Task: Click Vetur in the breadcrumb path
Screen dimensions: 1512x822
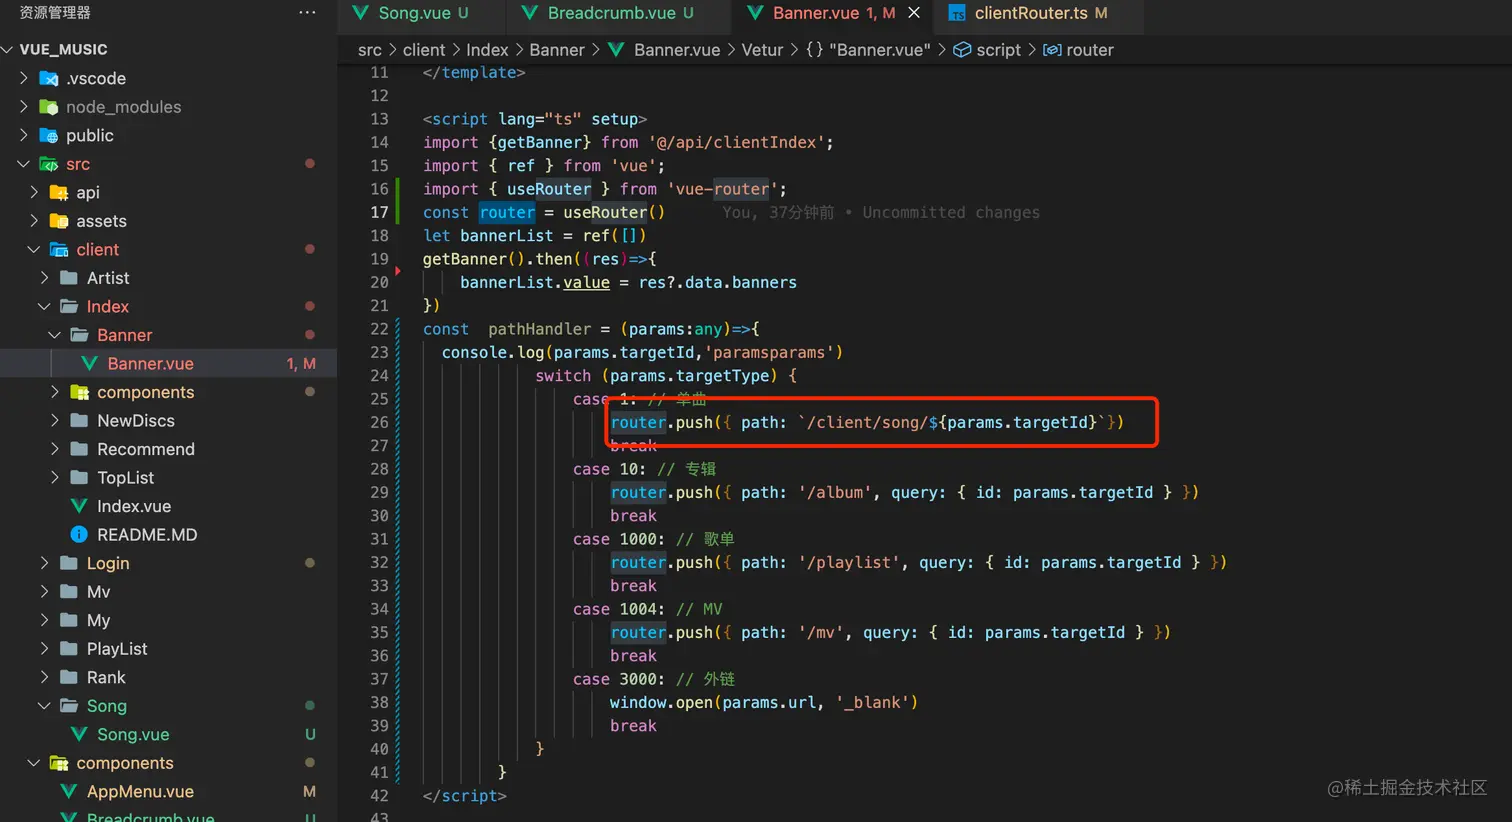Action: (x=762, y=50)
